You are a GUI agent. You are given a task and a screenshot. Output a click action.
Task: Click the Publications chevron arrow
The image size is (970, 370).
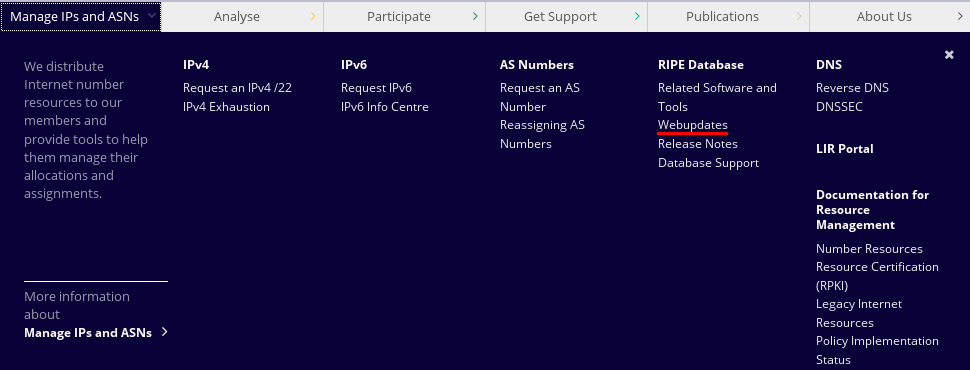[x=799, y=17]
